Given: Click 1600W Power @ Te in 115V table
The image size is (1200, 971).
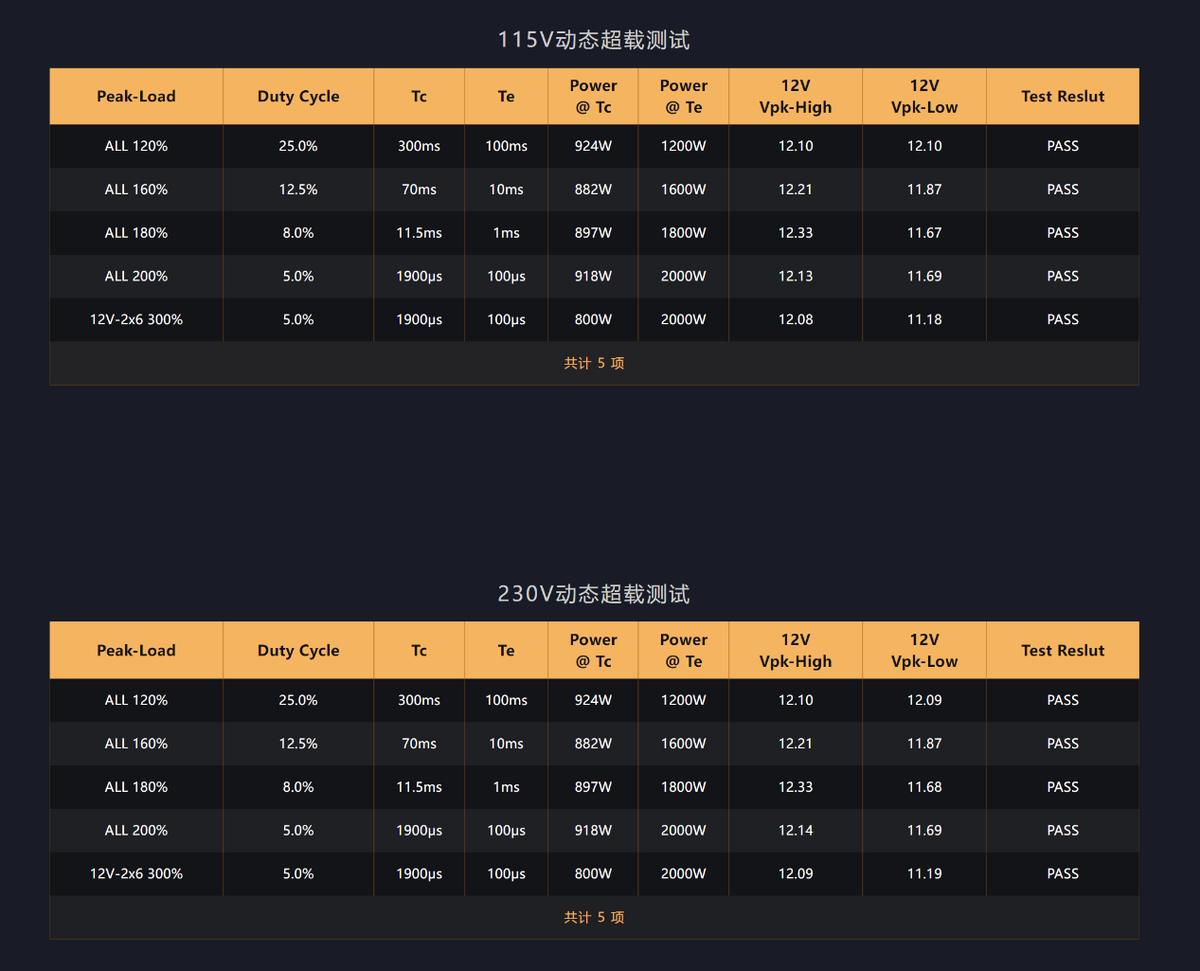Looking at the screenshot, I should pos(683,190).
